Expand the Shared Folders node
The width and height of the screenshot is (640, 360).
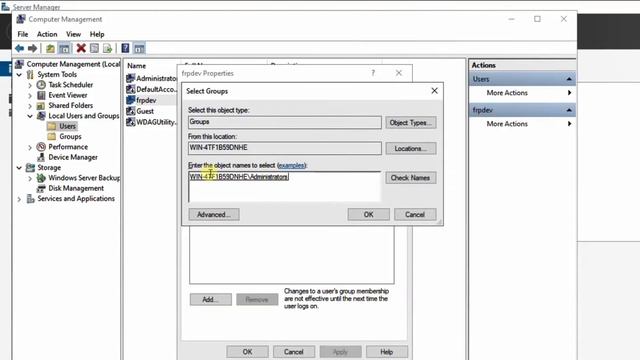(x=30, y=106)
